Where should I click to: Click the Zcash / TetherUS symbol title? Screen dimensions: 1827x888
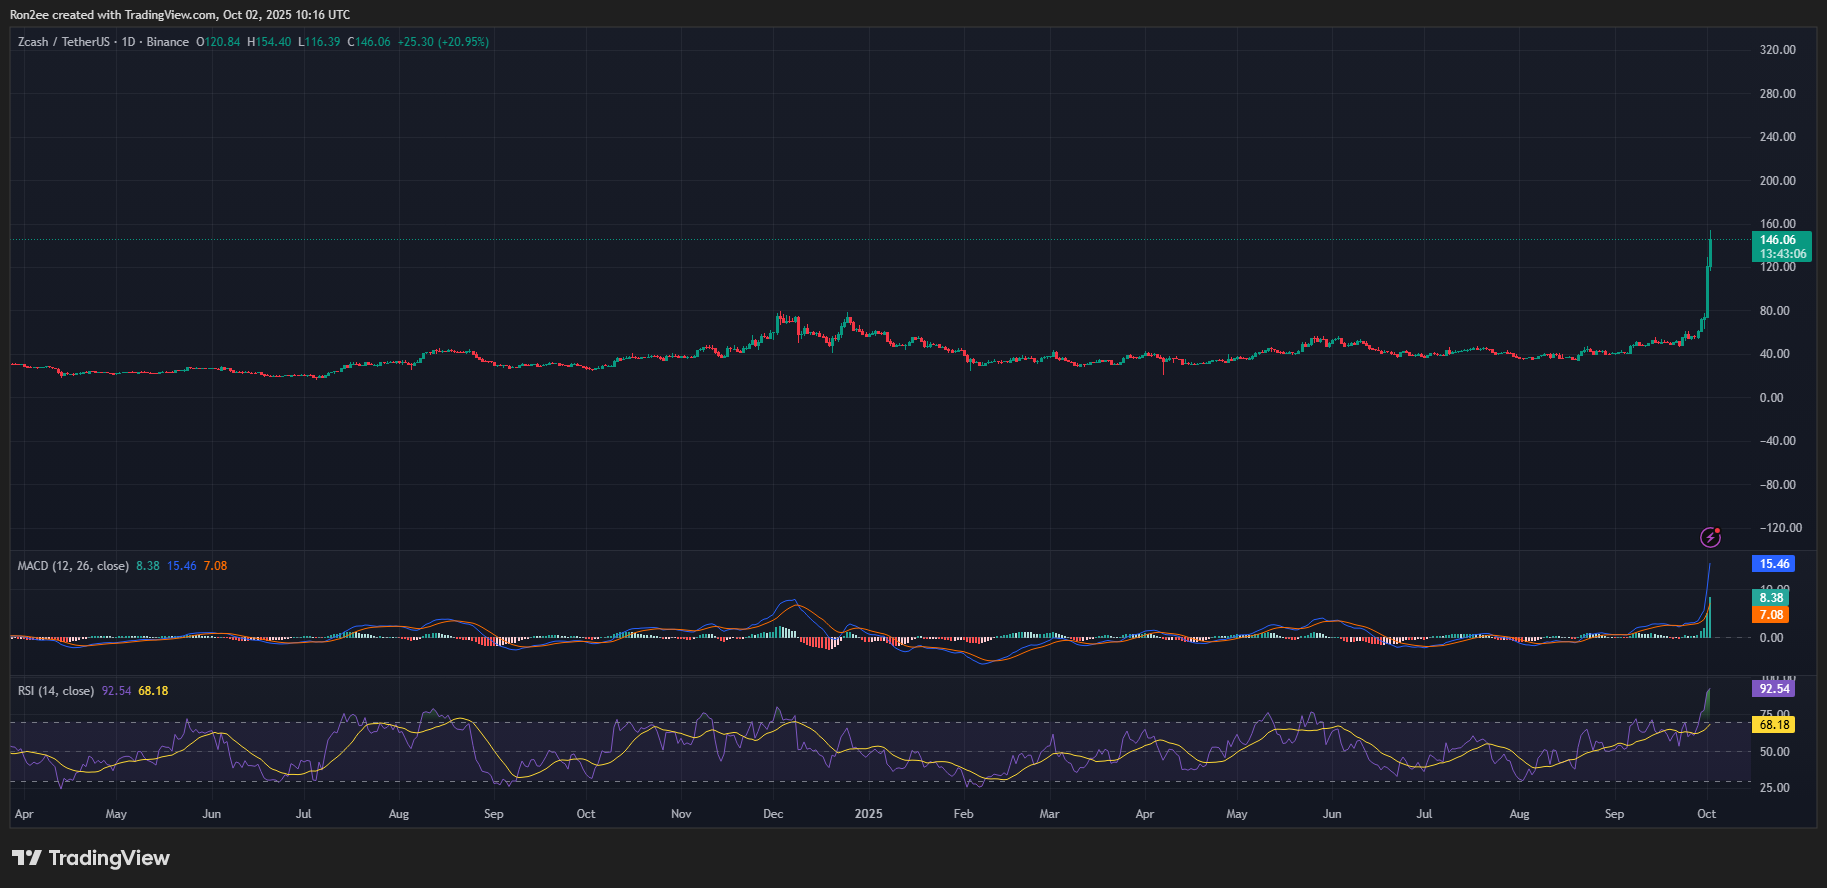[x=64, y=42]
